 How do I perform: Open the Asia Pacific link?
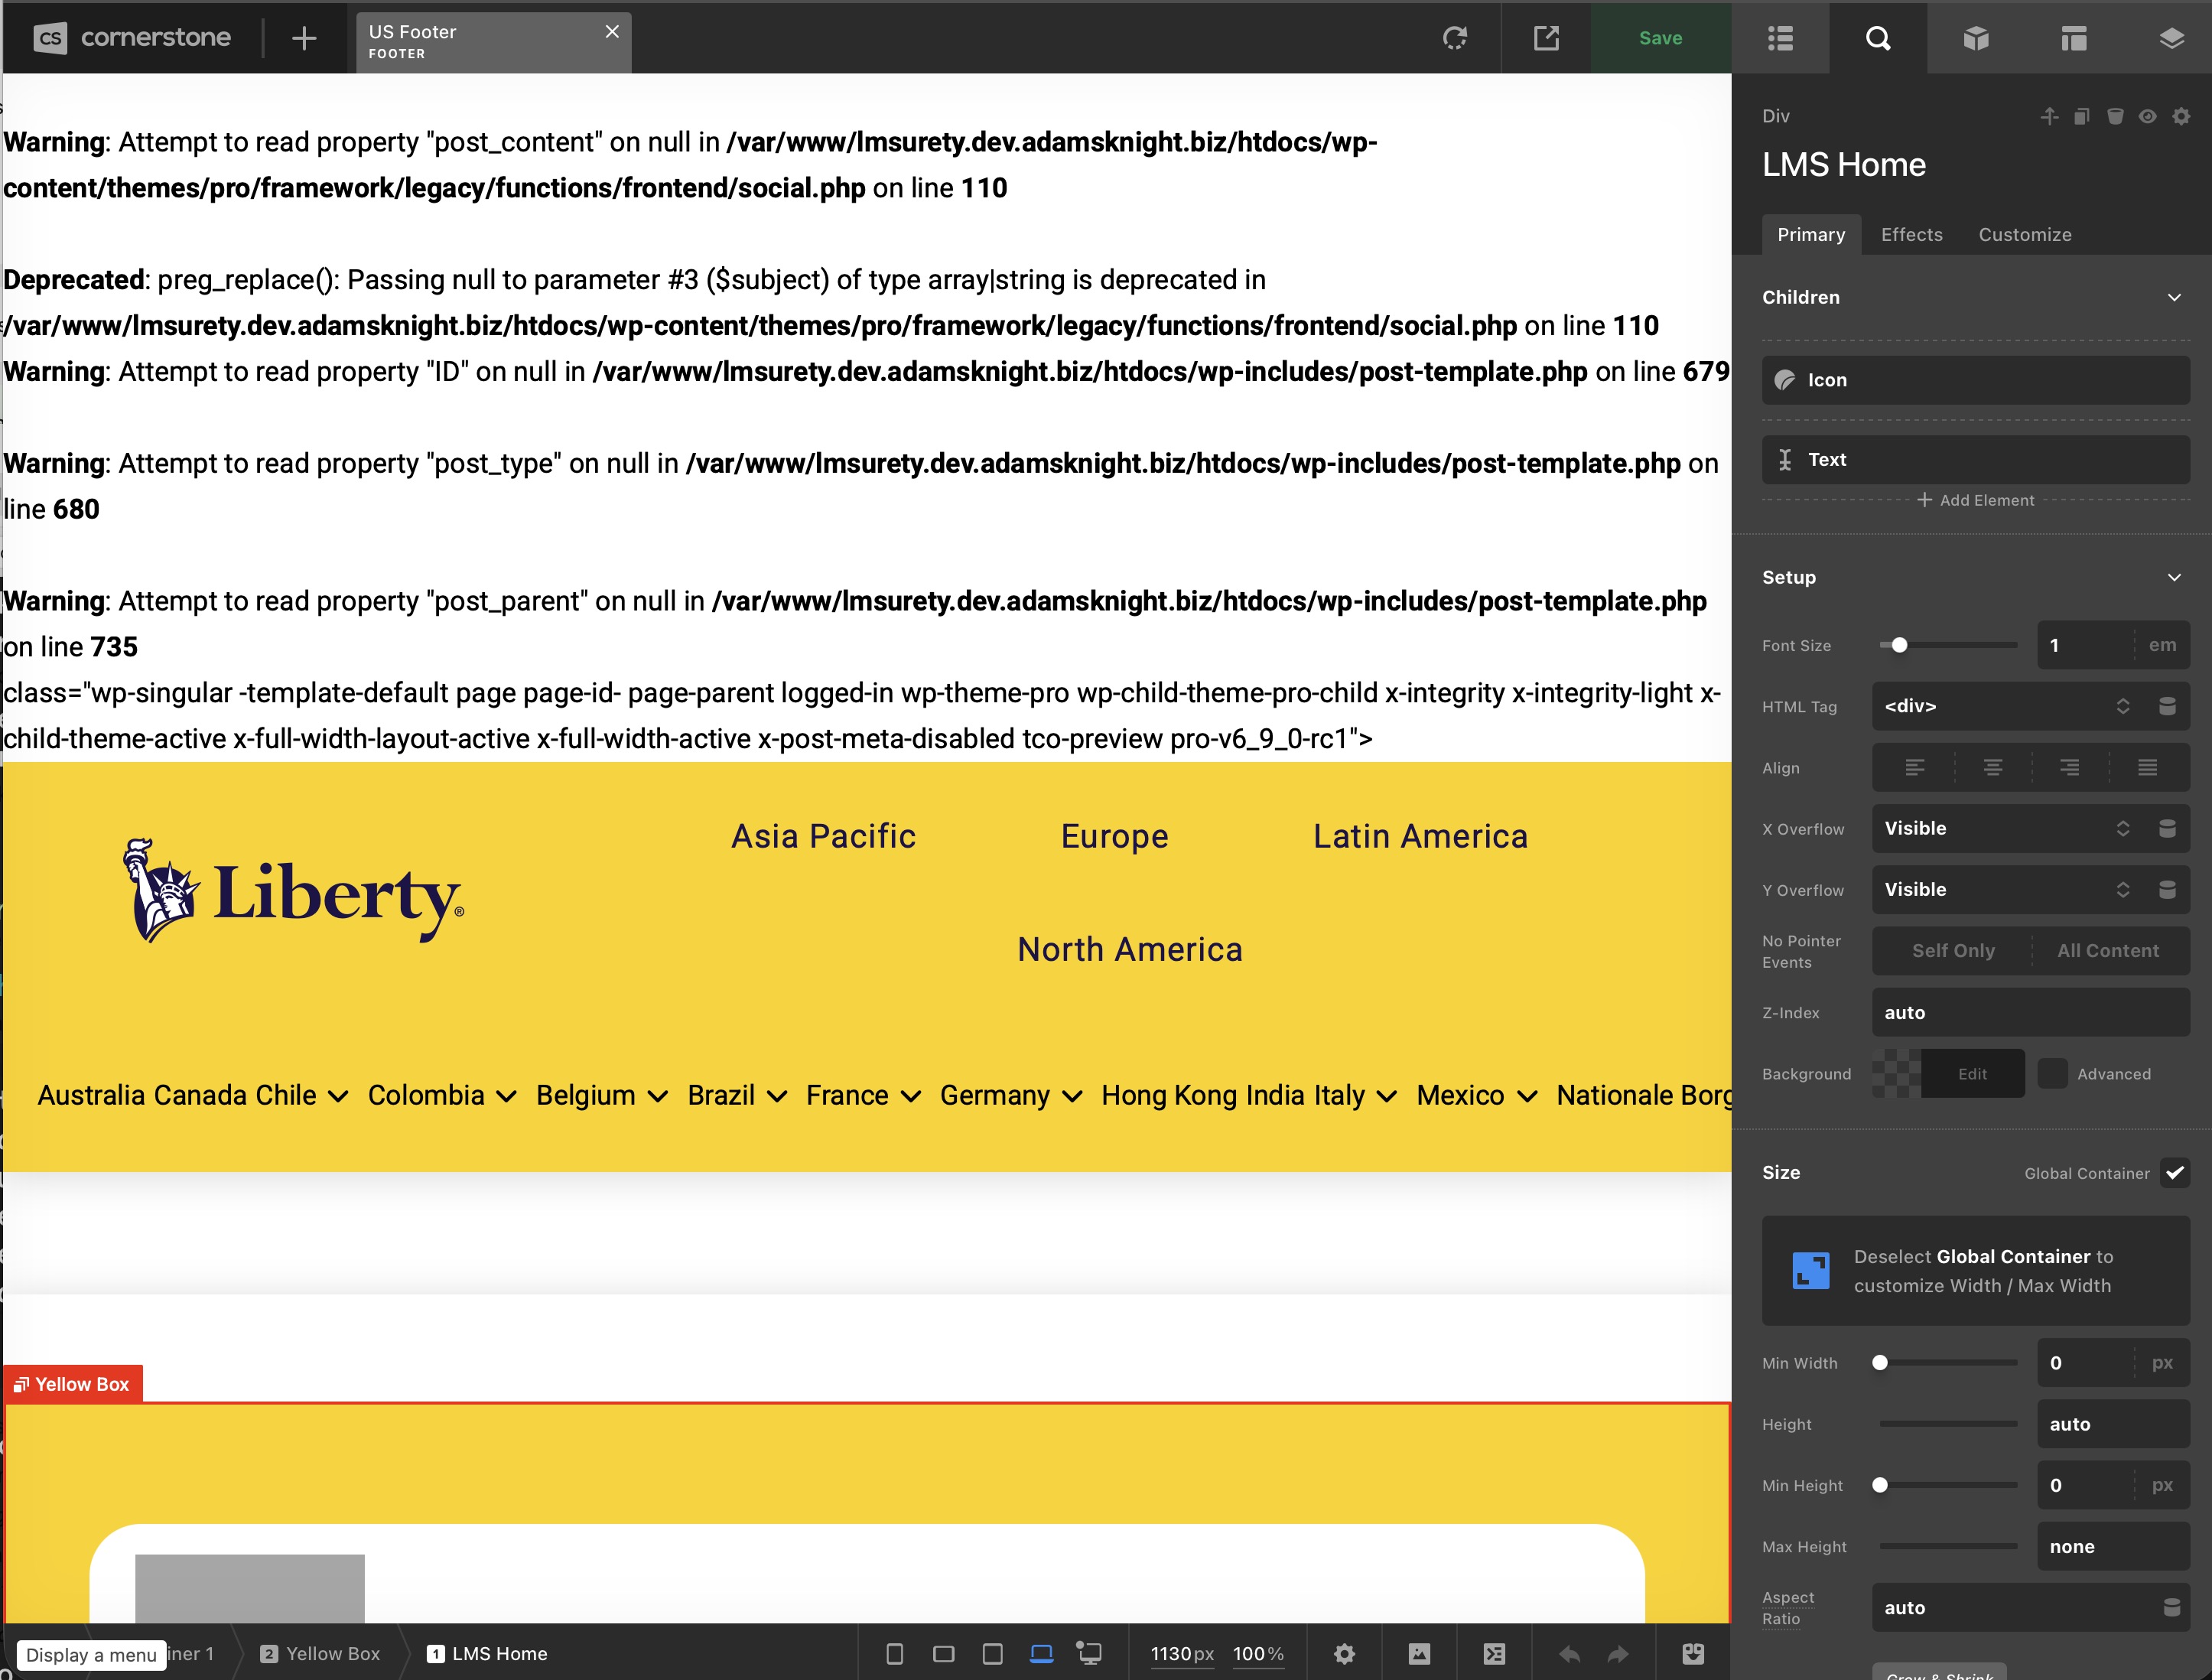tap(823, 836)
